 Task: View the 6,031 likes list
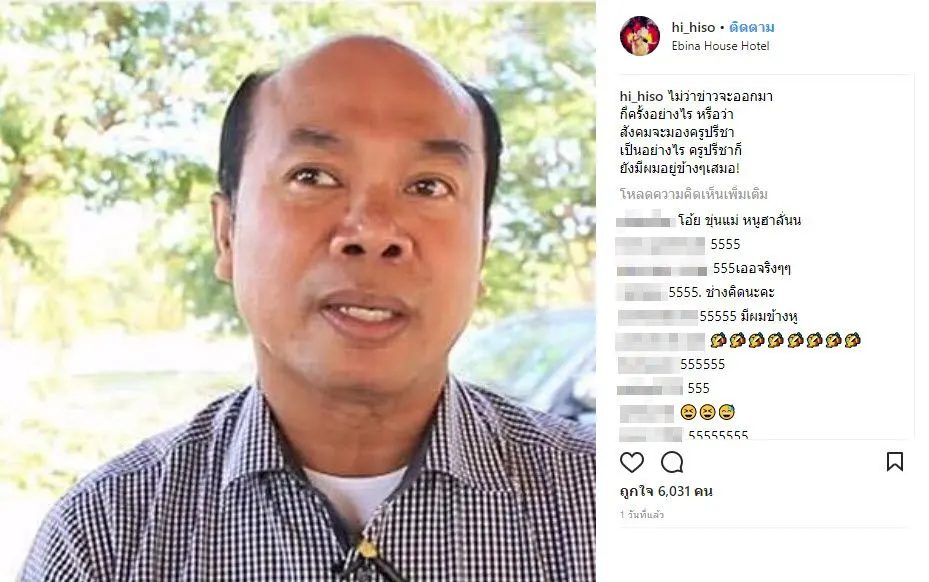click(x=666, y=491)
